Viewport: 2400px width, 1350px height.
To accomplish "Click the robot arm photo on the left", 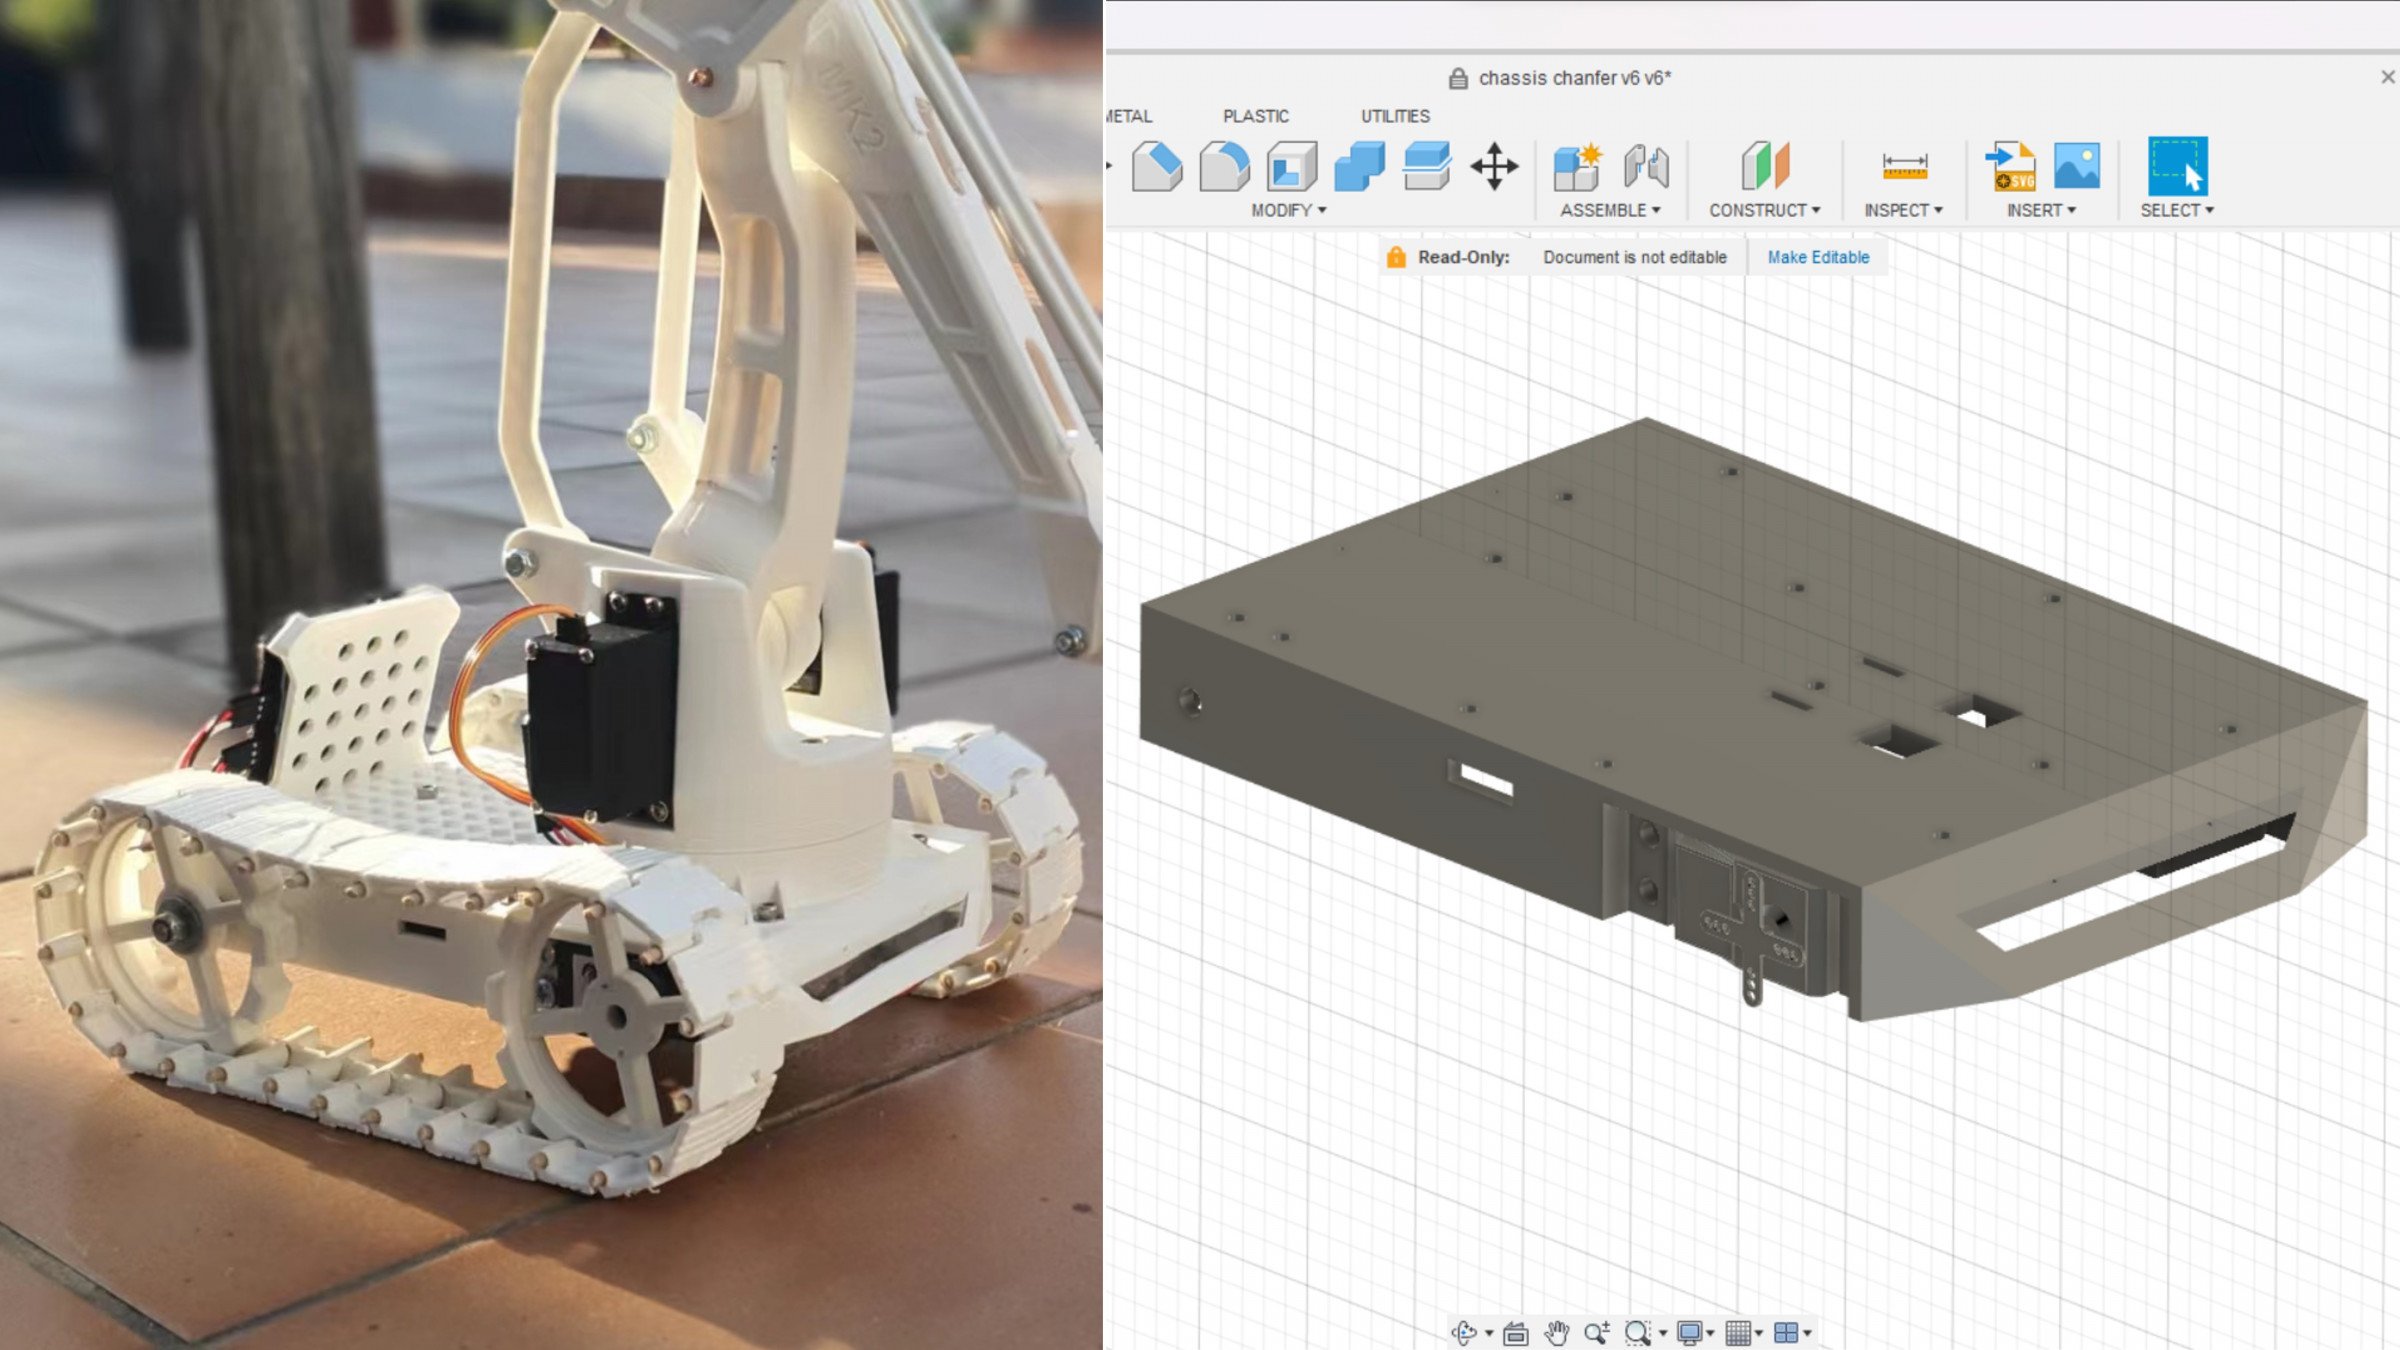I will click(551, 675).
